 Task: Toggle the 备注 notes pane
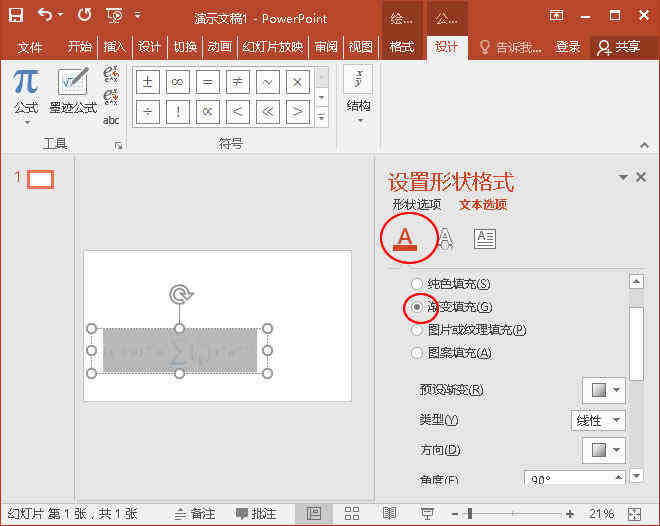click(x=195, y=514)
